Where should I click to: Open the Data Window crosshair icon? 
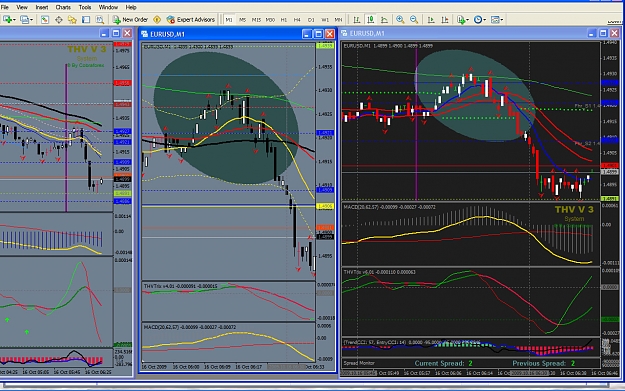tap(59, 20)
